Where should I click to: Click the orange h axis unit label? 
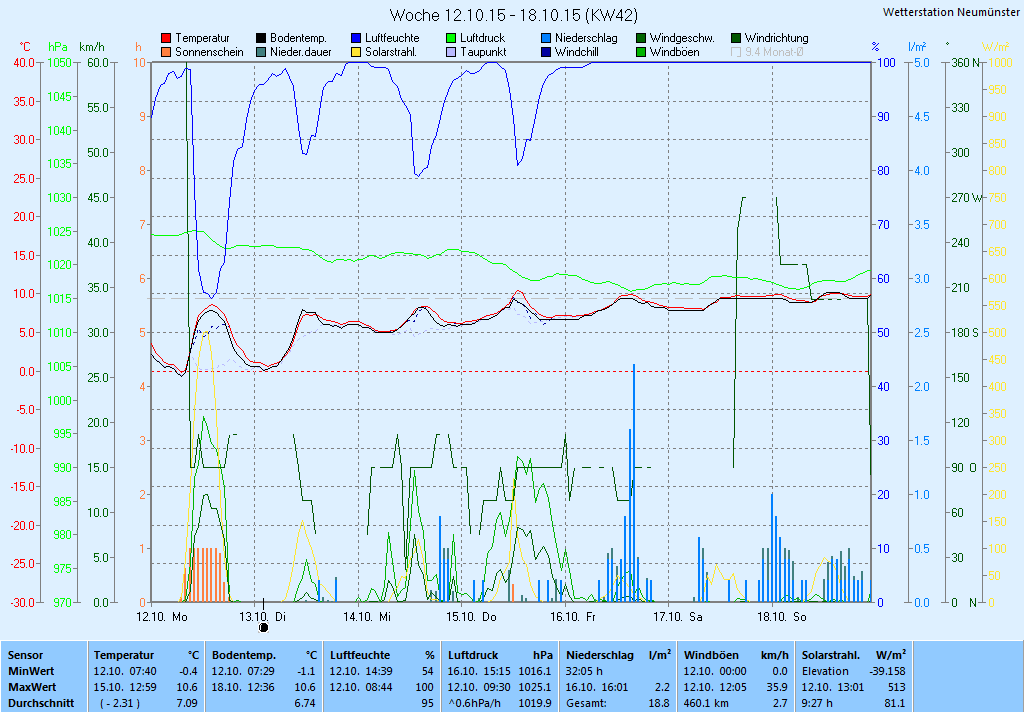click(x=138, y=47)
